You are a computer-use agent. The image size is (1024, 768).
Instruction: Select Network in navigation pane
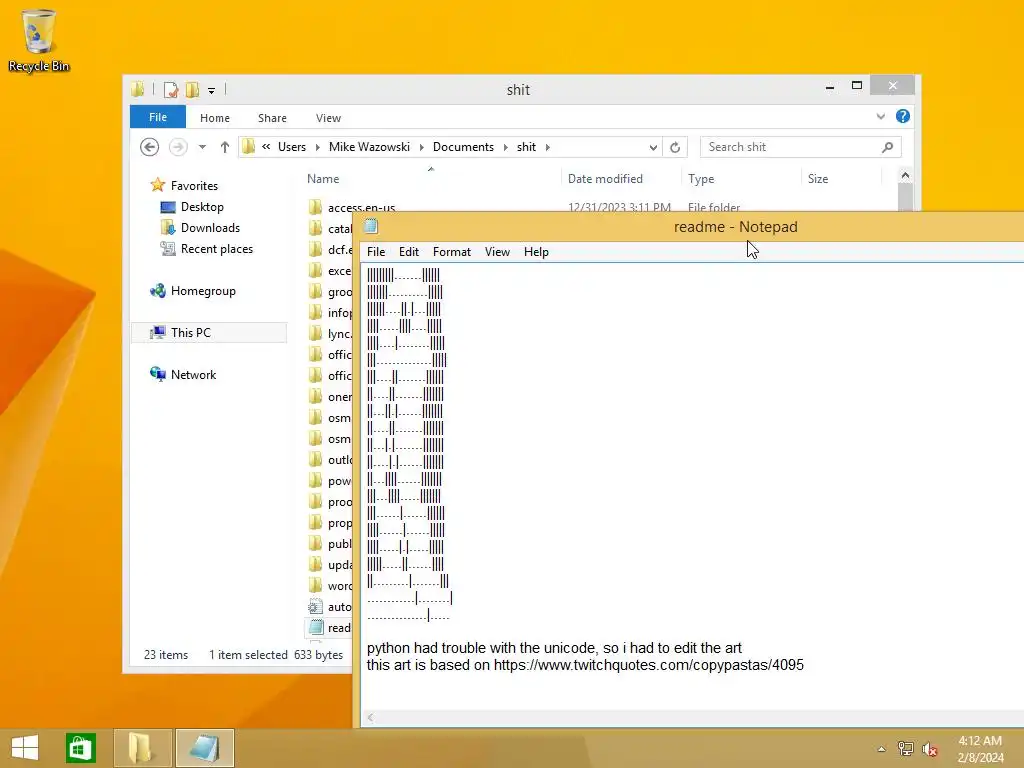193,374
